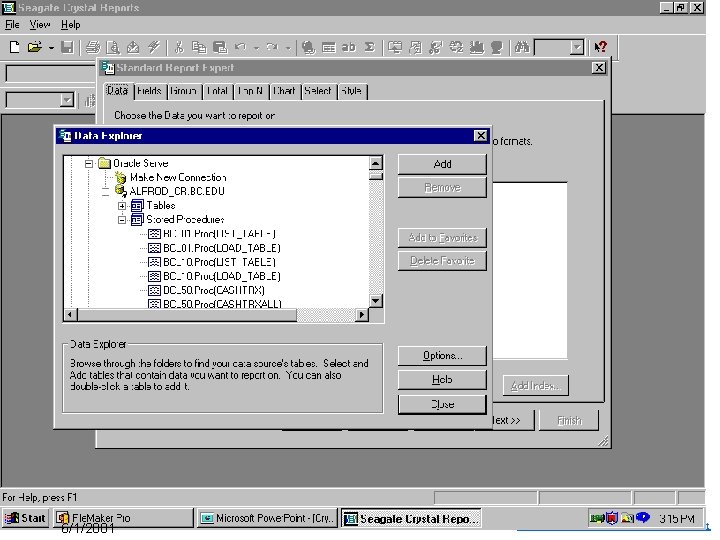
Task: Open the Redo history dropdown arrow
Action: tap(288, 48)
